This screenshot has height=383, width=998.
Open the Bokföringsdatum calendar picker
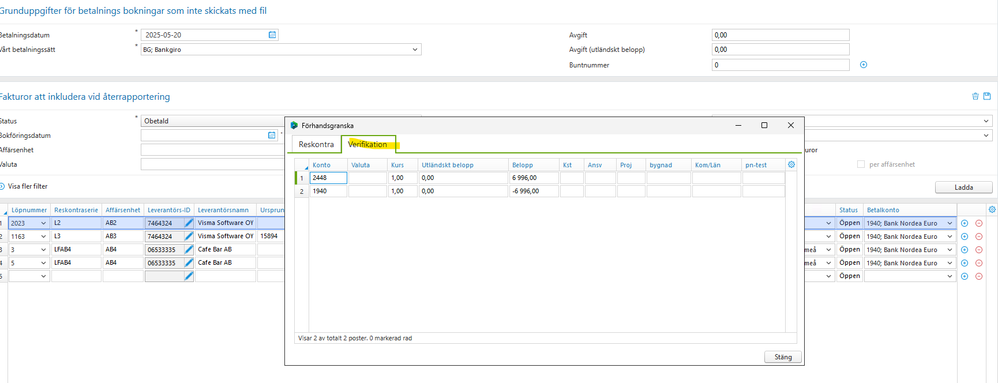272,136
